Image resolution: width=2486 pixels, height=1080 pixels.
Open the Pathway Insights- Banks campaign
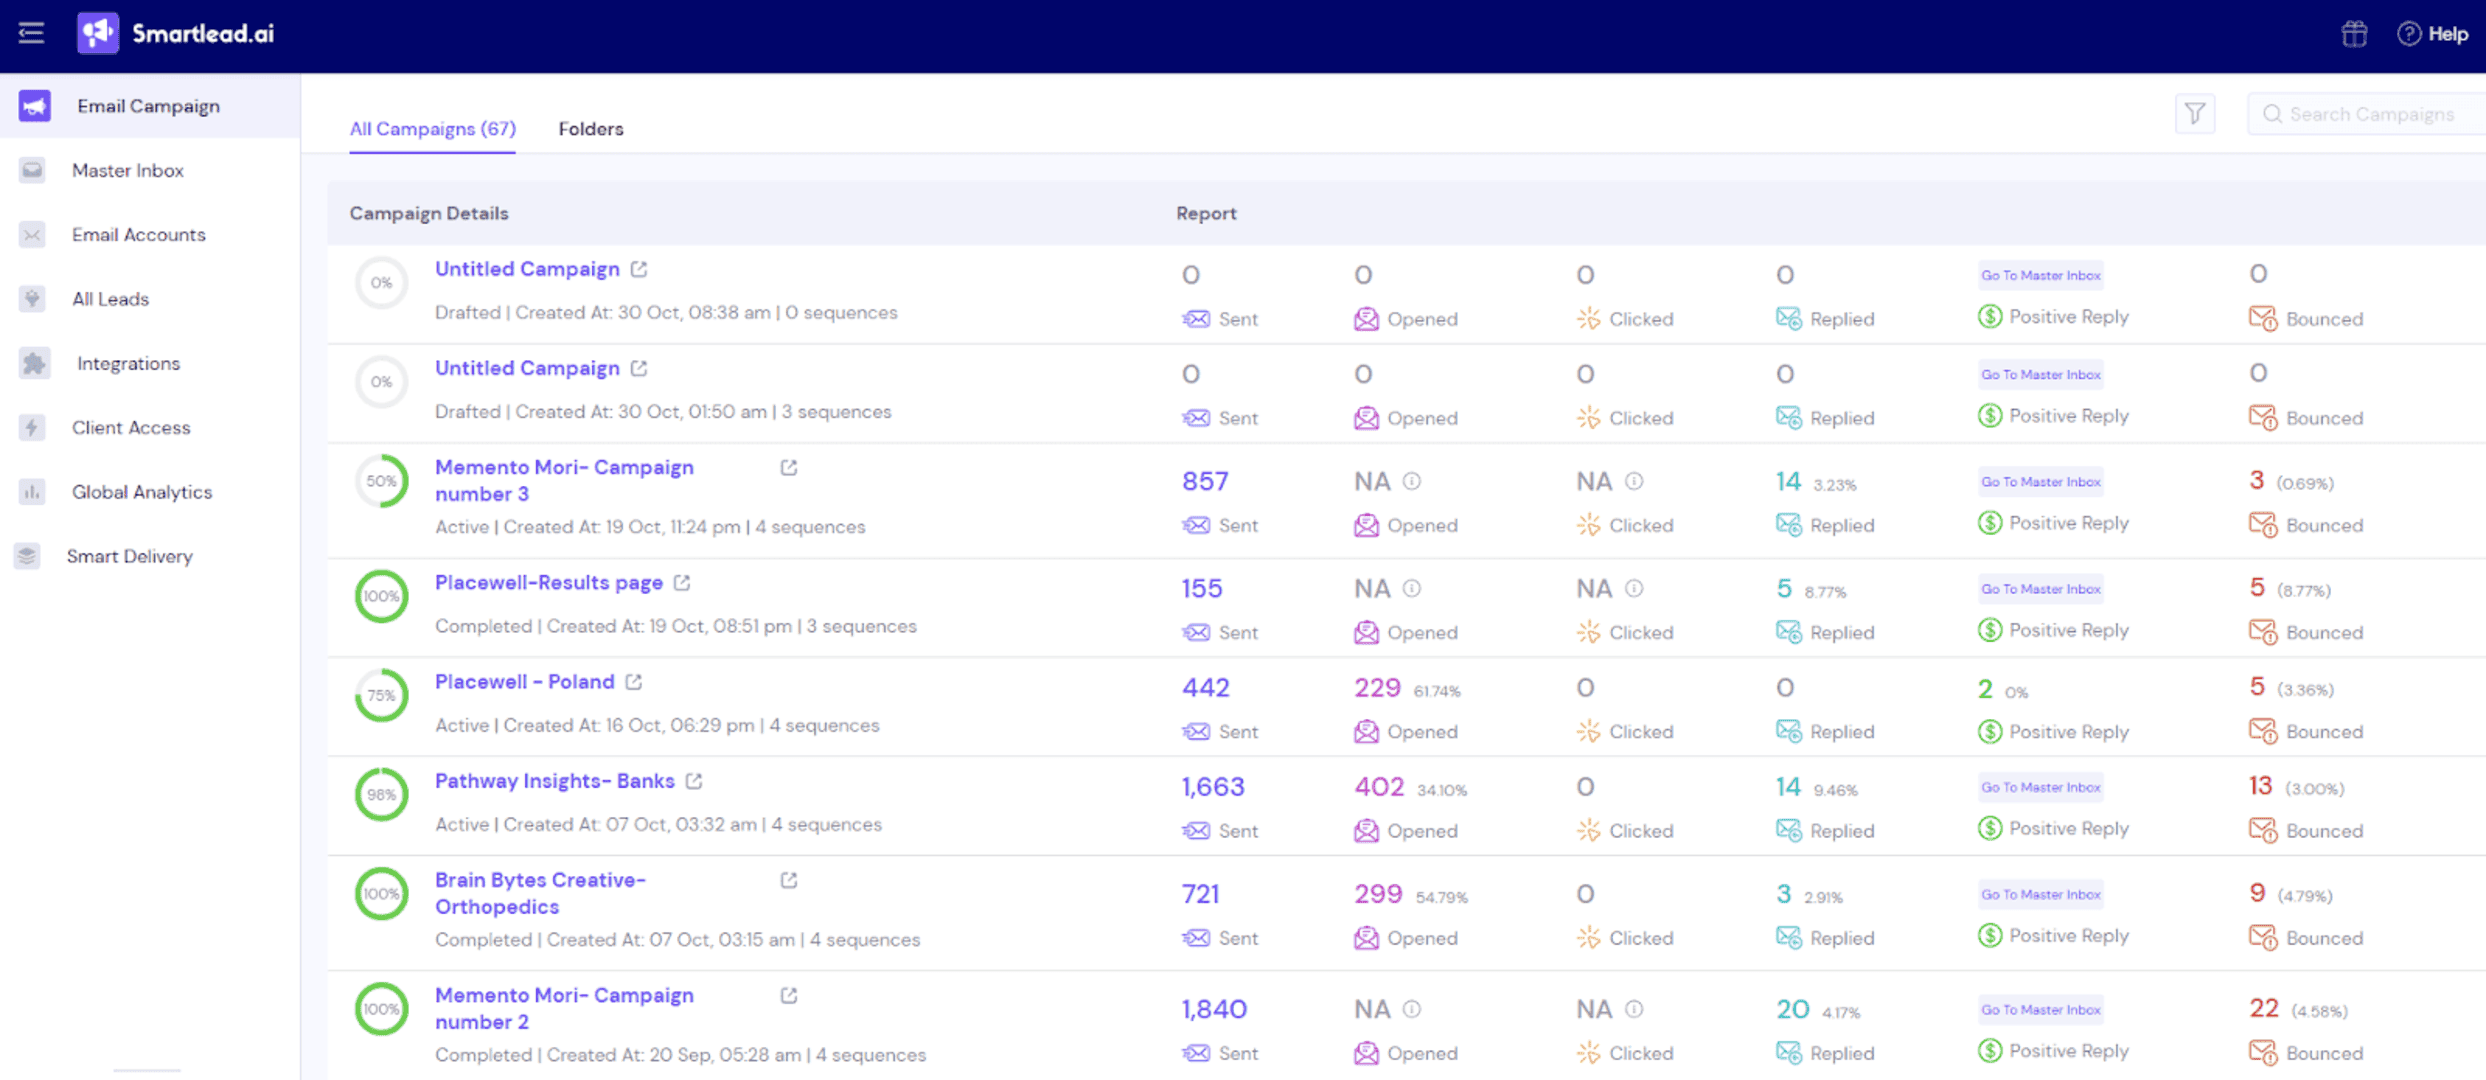[554, 781]
